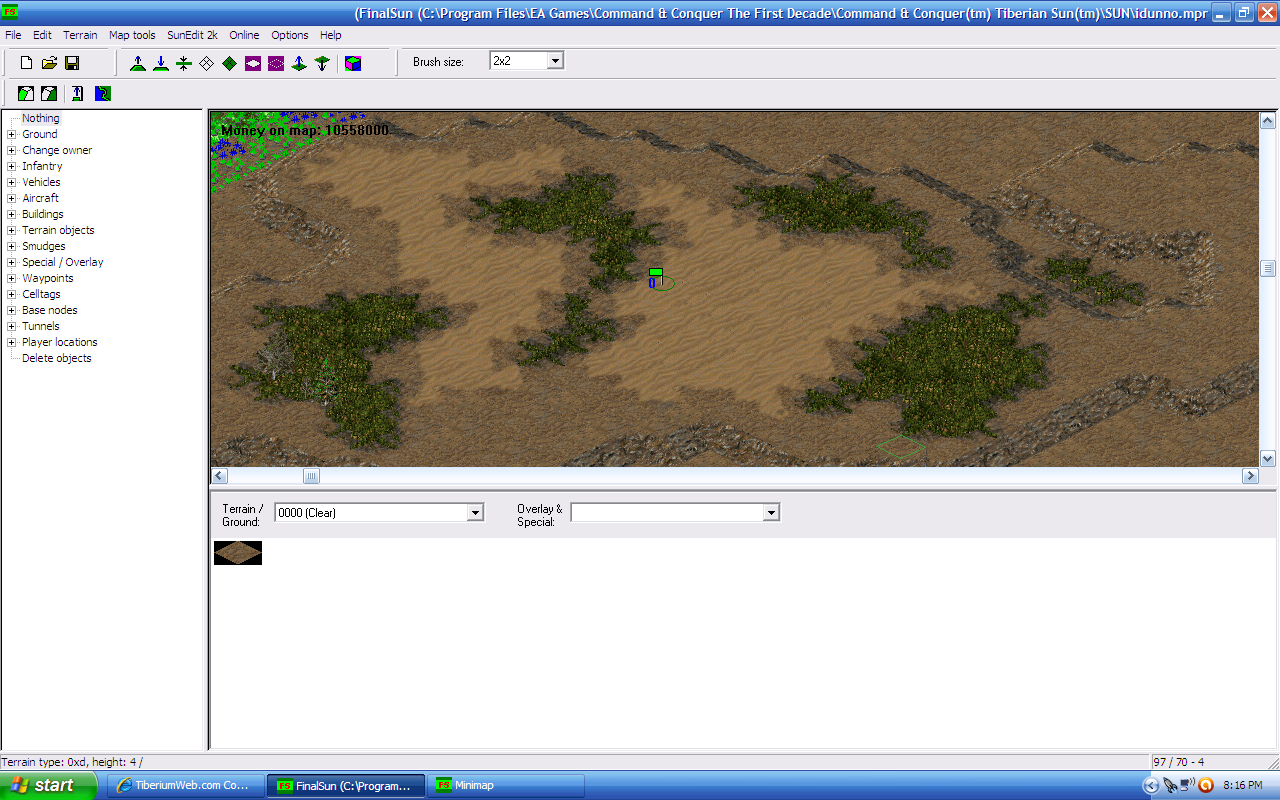Viewport: 1280px width, 800px height.
Task: Open the Brush size dropdown
Action: click(556, 61)
